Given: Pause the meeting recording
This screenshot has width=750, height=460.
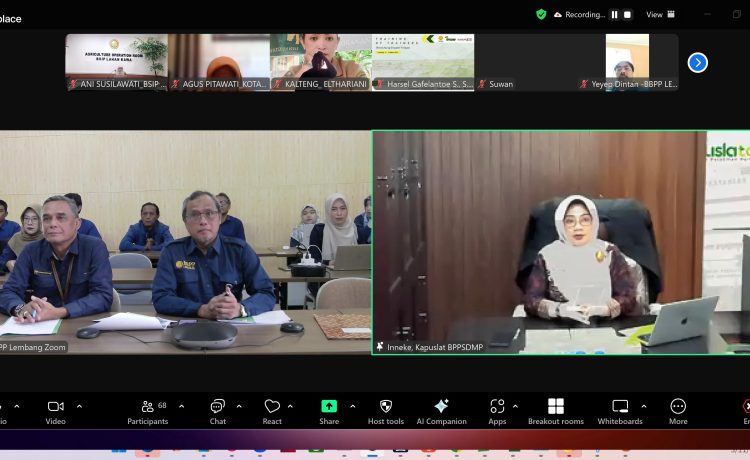Looking at the screenshot, I should [615, 15].
